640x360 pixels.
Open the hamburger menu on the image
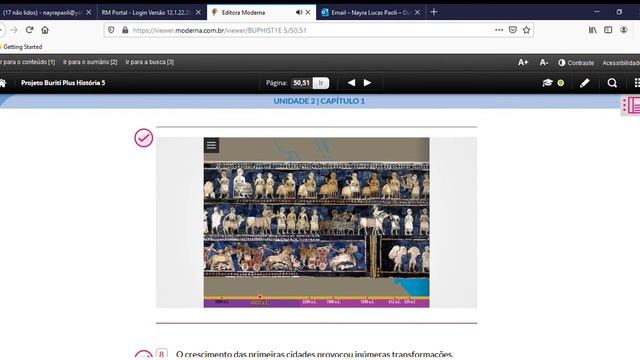coord(211,145)
